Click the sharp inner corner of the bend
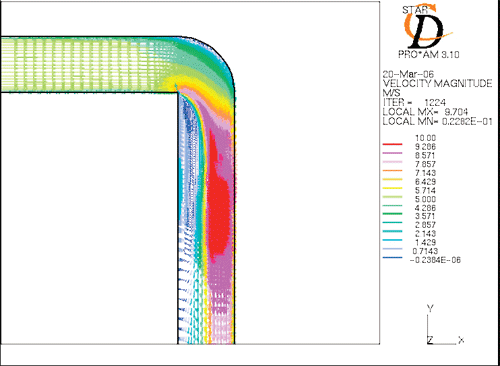 tap(177, 92)
